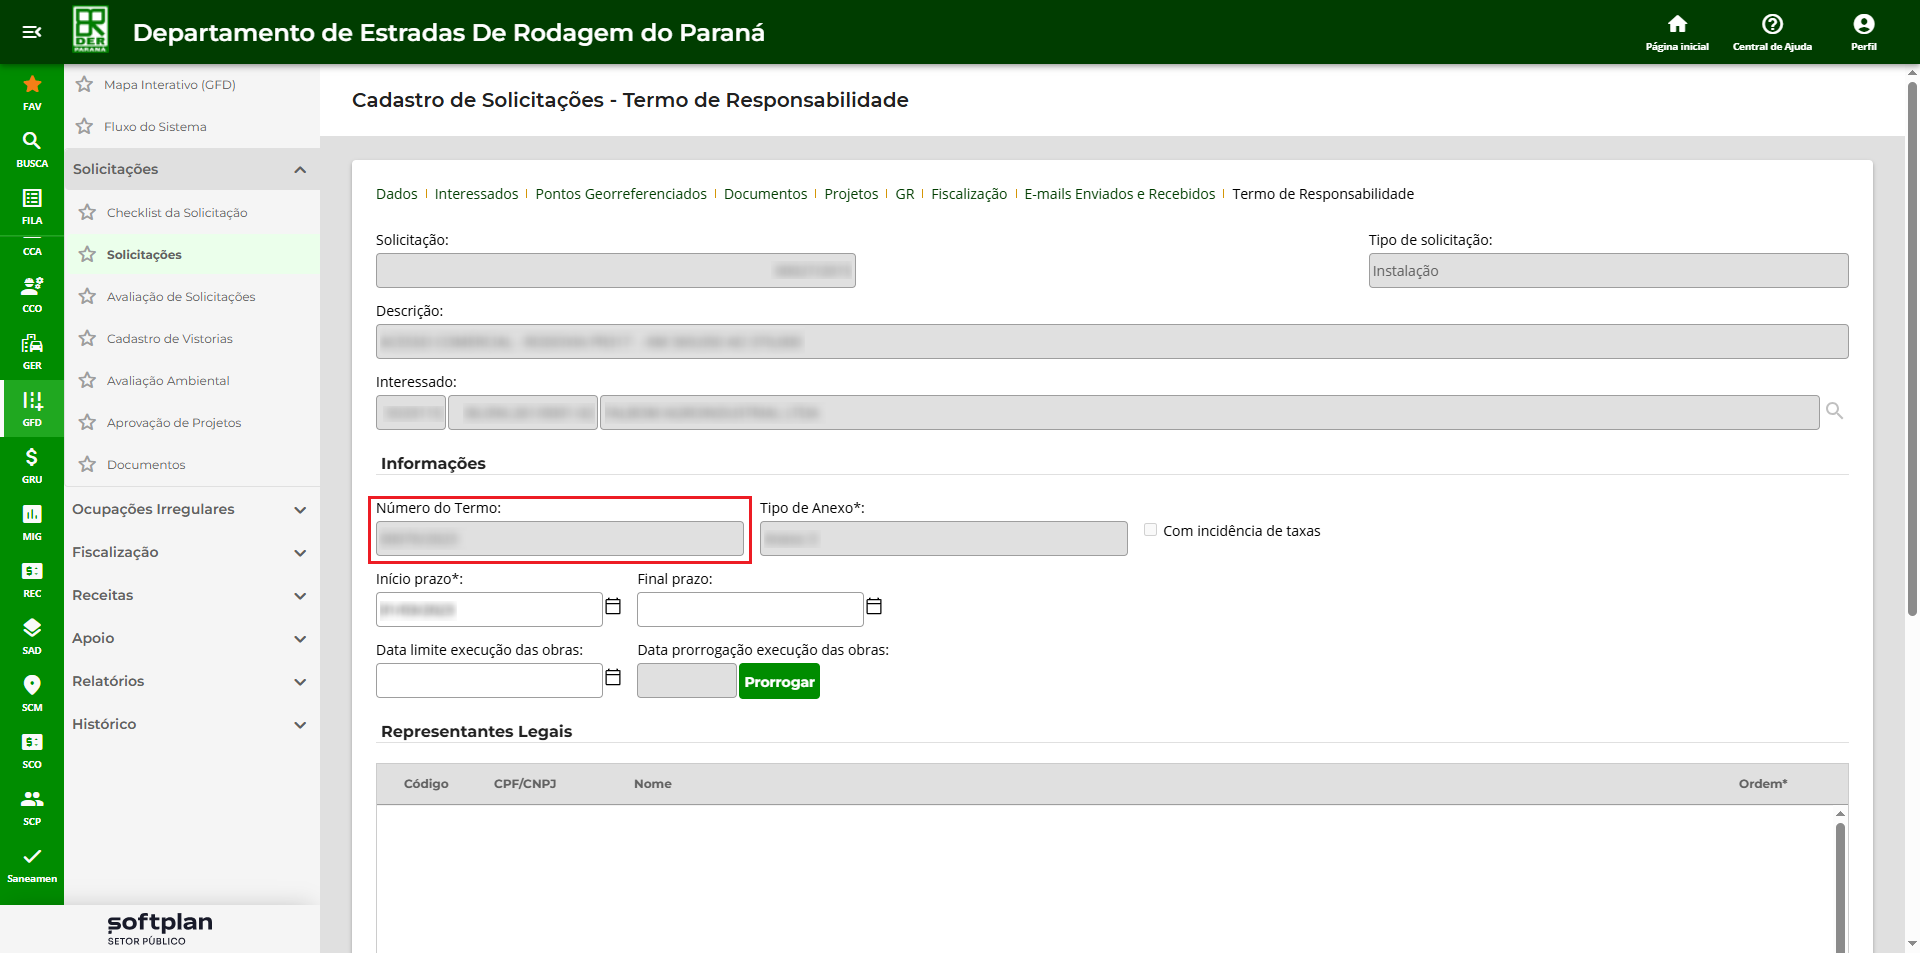This screenshot has height=953, width=1920.
Task: Open calendar picker for Início prazo
Action: [x=613, y=607]
